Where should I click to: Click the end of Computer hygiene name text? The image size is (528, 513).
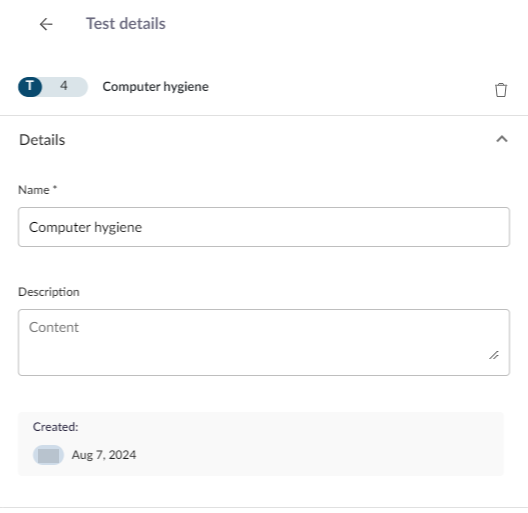click(x=142, y=227)
